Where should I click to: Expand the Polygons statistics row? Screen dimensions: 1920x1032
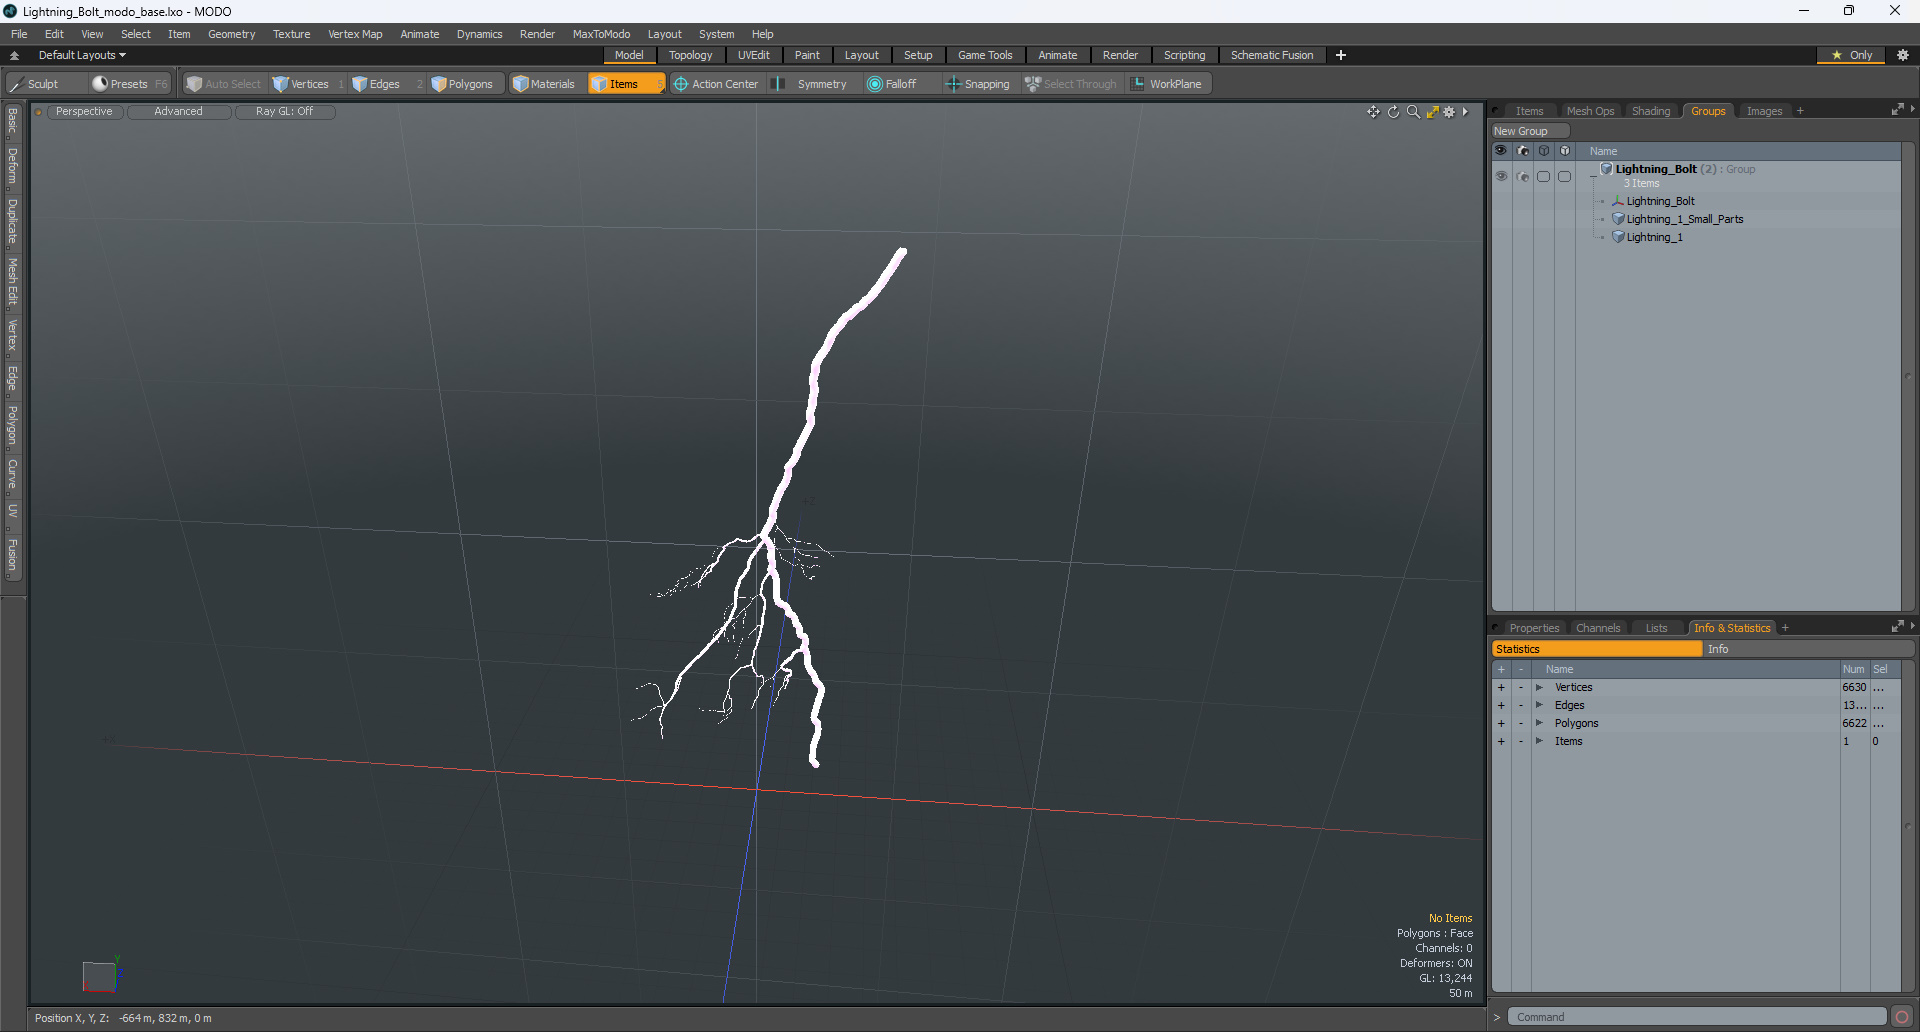point(1540,723)
